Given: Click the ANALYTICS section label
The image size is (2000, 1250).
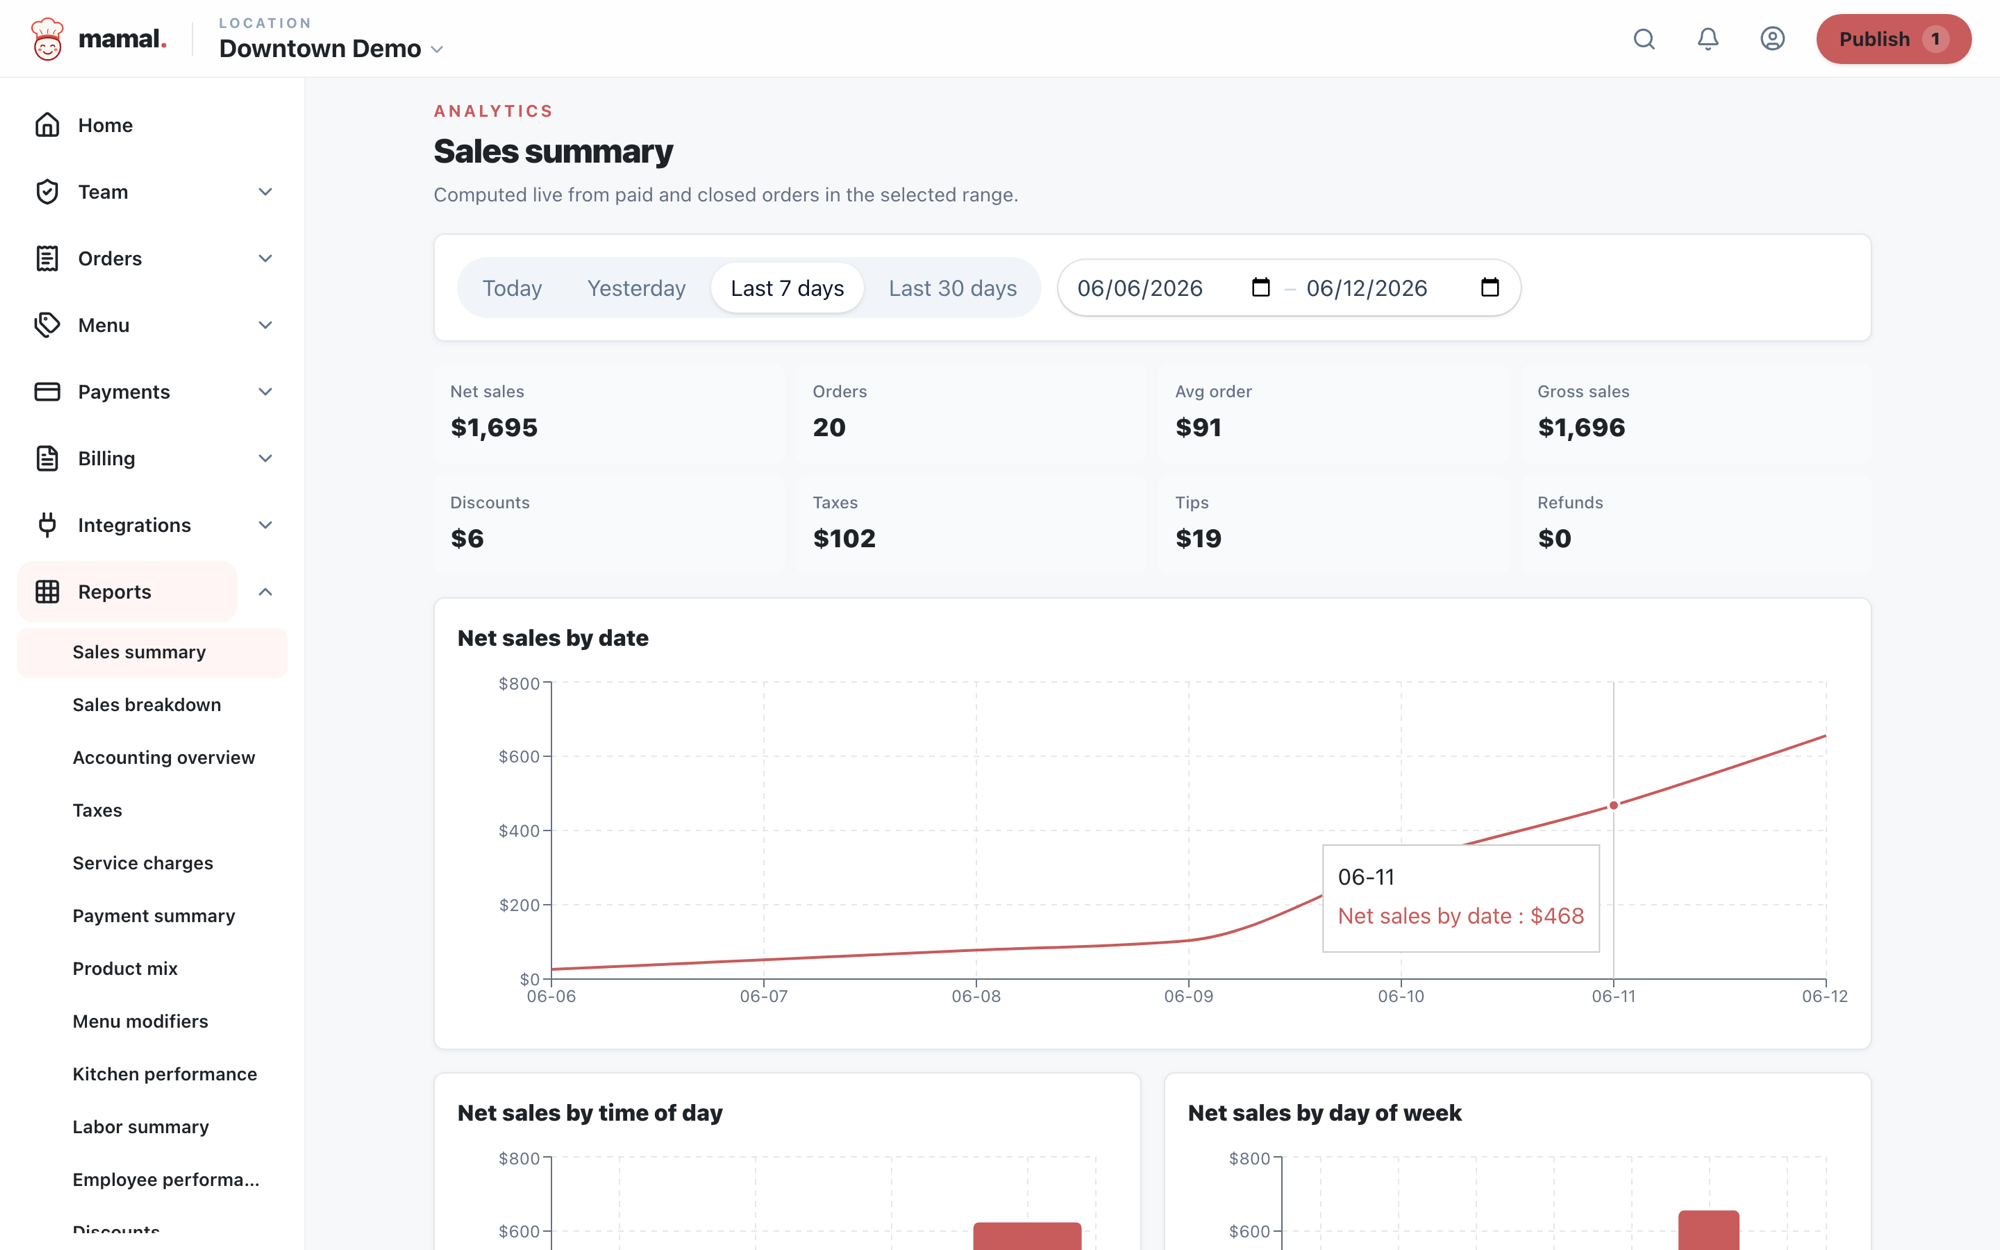Looking at the screenshot, I should tap(493, 111).
